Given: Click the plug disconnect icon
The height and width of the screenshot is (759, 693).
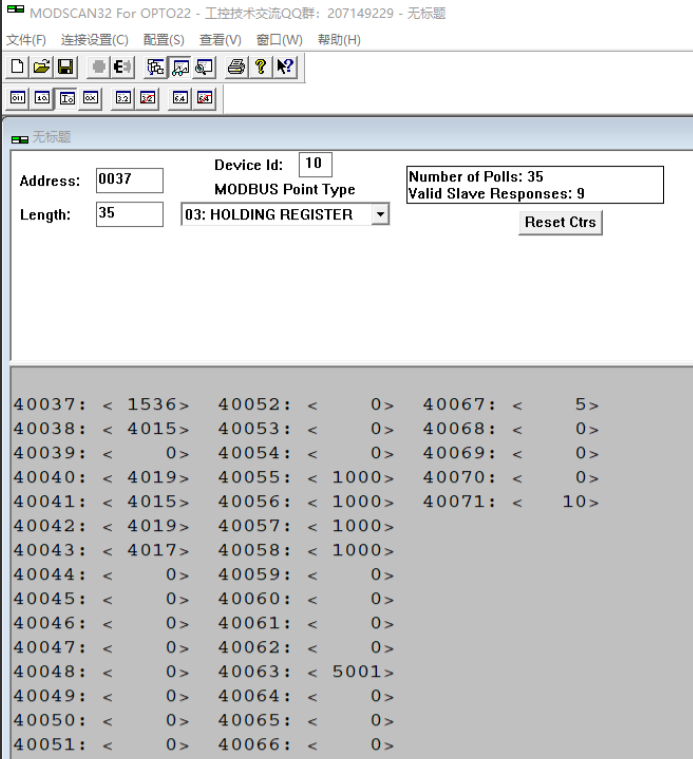Looking at the screenshot, I should (x=122, y=67).
